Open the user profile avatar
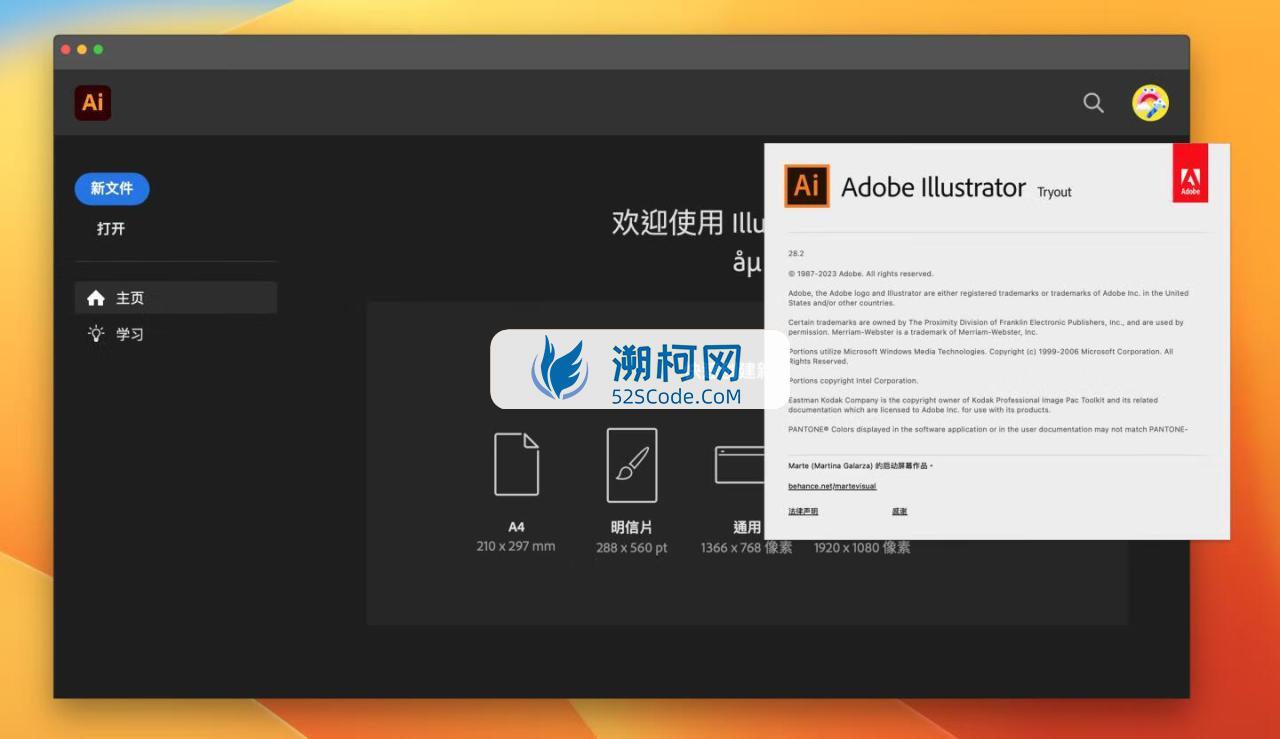The image size is (1280, 739). [x=1150, y=103]
